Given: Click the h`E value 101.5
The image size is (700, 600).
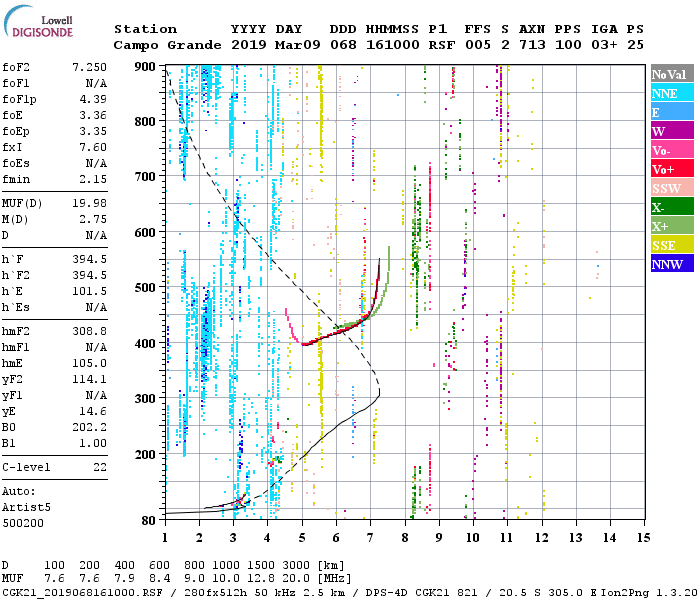Looking at the screenshot, I should click(89, 292).
